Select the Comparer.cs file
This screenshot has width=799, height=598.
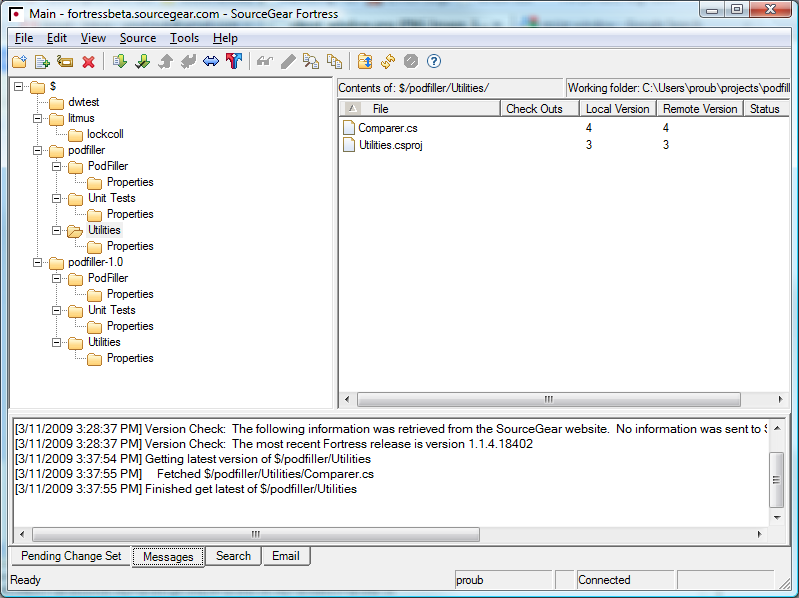(389, 128)
